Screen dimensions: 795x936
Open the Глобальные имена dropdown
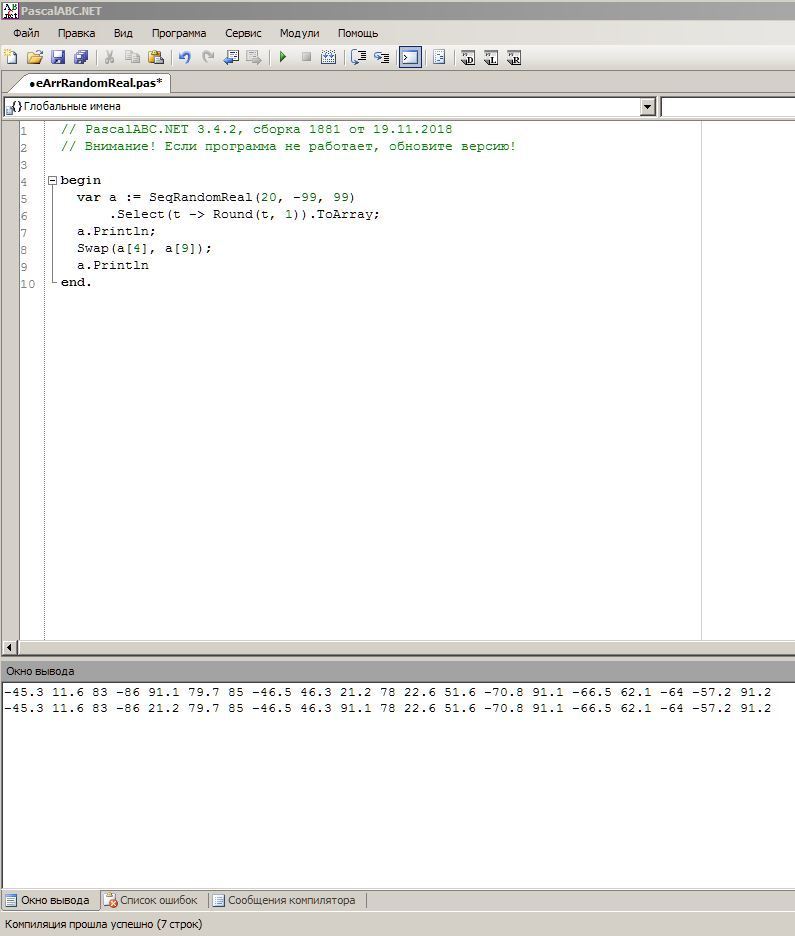click(647, 107)
